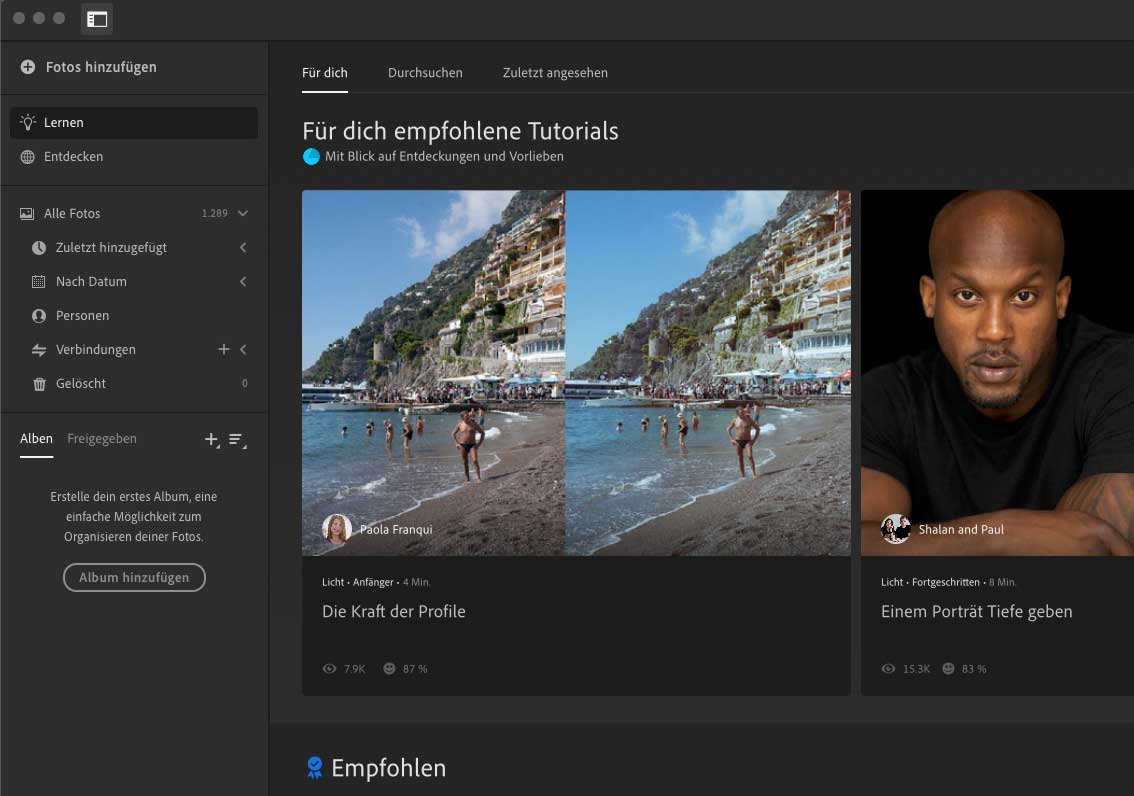Open the Freigegeben tab in sidebar
This screenshot has height=796, width=1134.
[x=102, y=439]
